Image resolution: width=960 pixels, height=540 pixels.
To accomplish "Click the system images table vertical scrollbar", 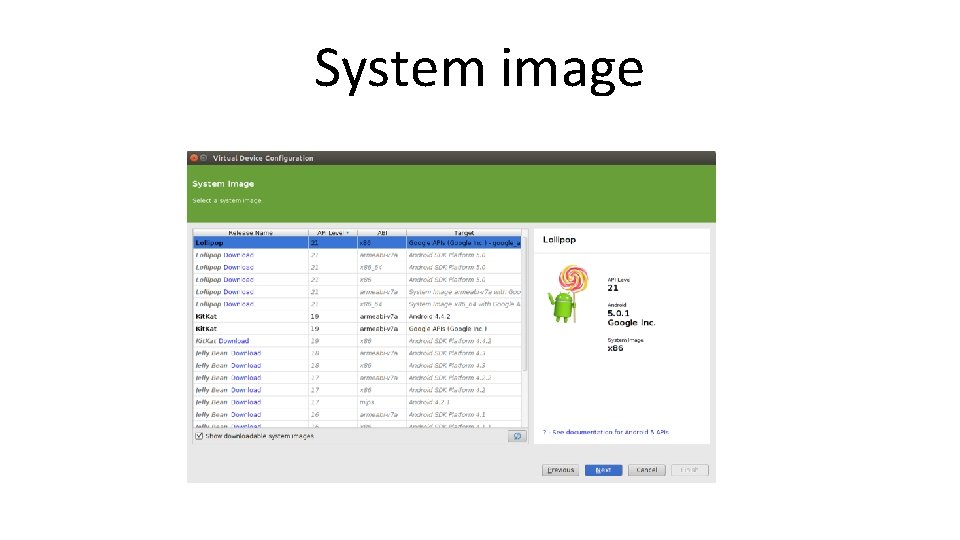I will pos(524,304).
